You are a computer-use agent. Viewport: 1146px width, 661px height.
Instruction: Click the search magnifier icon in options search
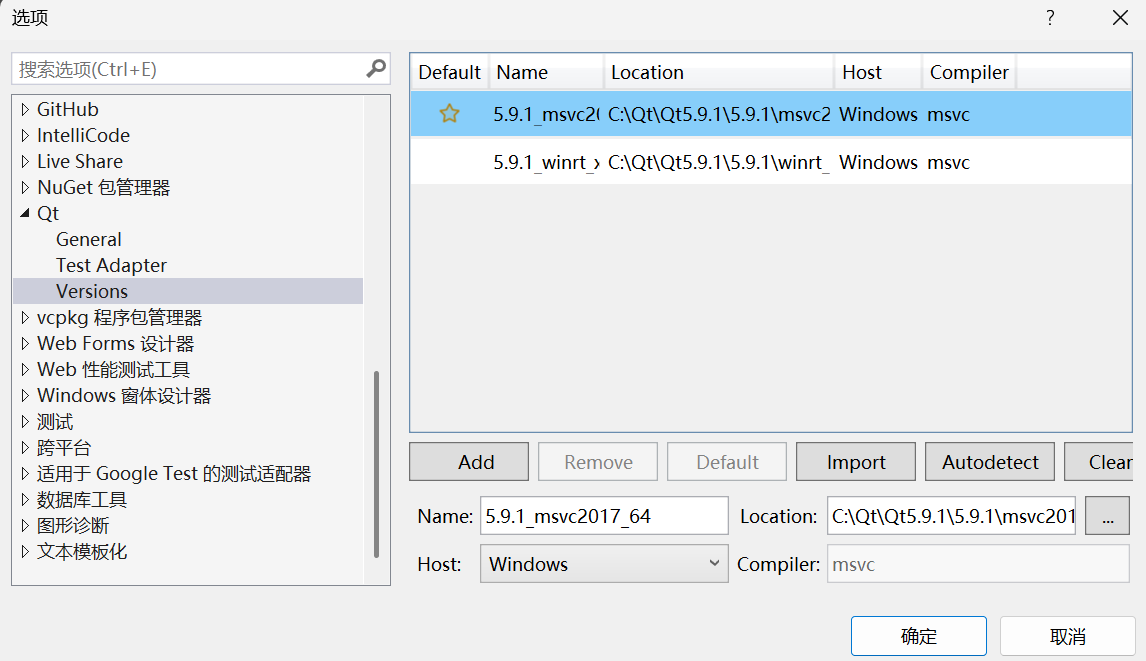pyautogui.click(x=374, y=68)
